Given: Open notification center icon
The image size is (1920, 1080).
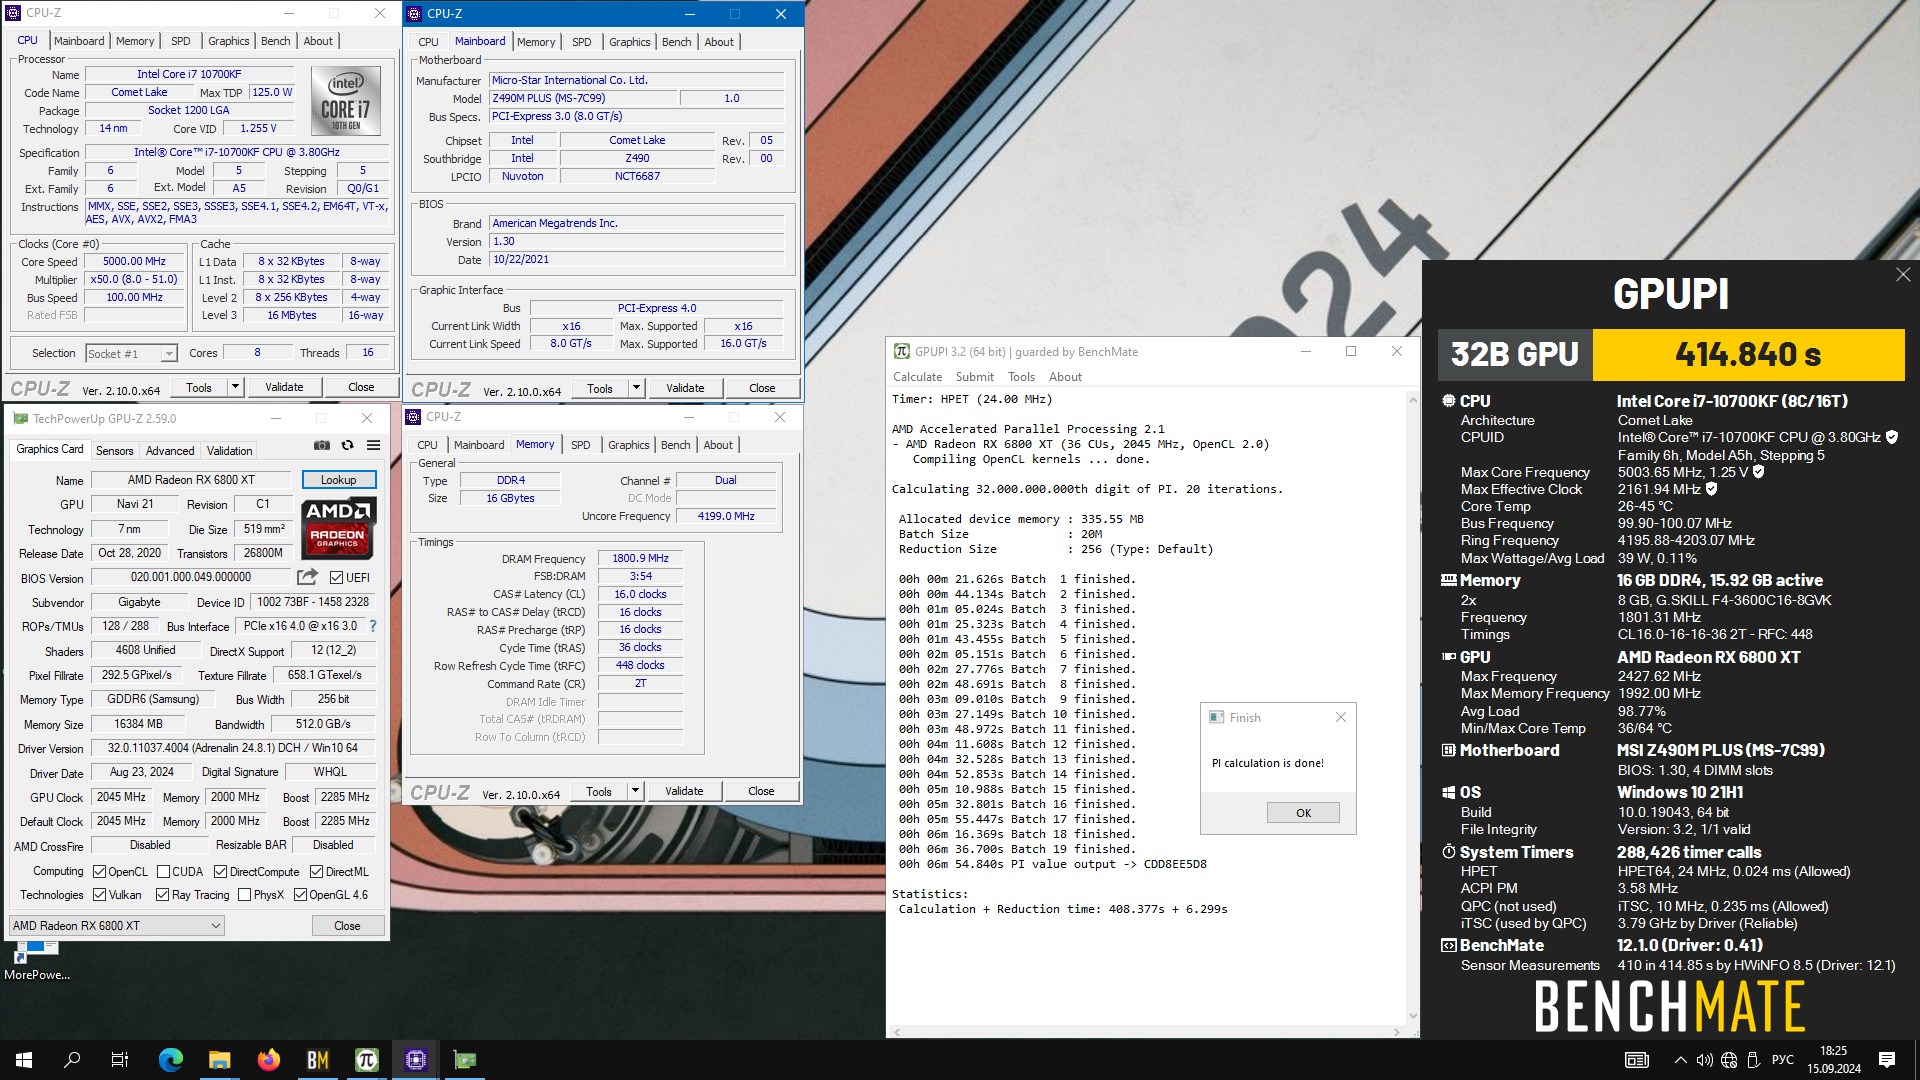Looking at the screenshot, I should 1887,1060.
